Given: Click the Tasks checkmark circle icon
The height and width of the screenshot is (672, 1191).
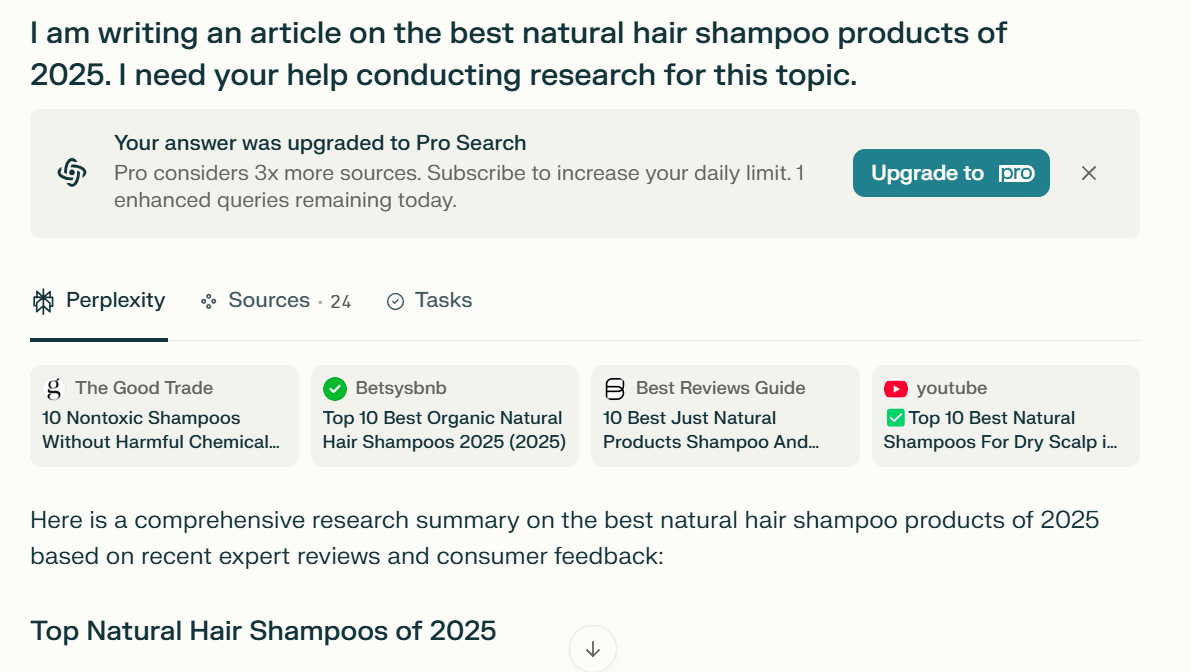Looking at the screenshot, I should (x=395, y=301).
